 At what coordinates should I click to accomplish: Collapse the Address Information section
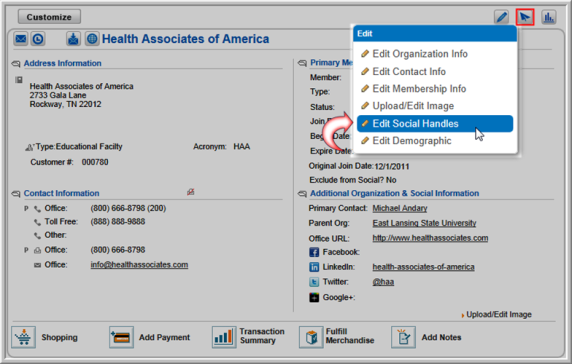coord(16,64)
